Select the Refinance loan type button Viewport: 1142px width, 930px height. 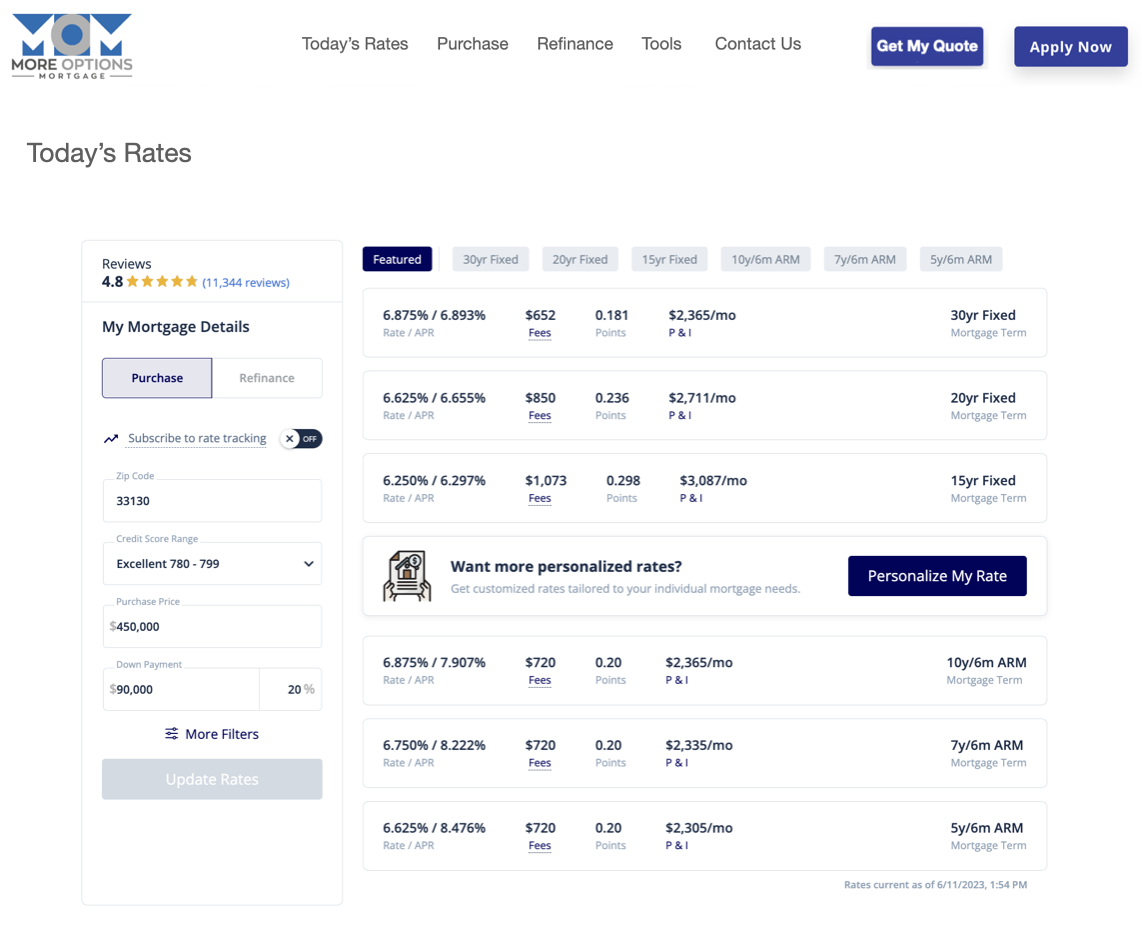[267, 378]
